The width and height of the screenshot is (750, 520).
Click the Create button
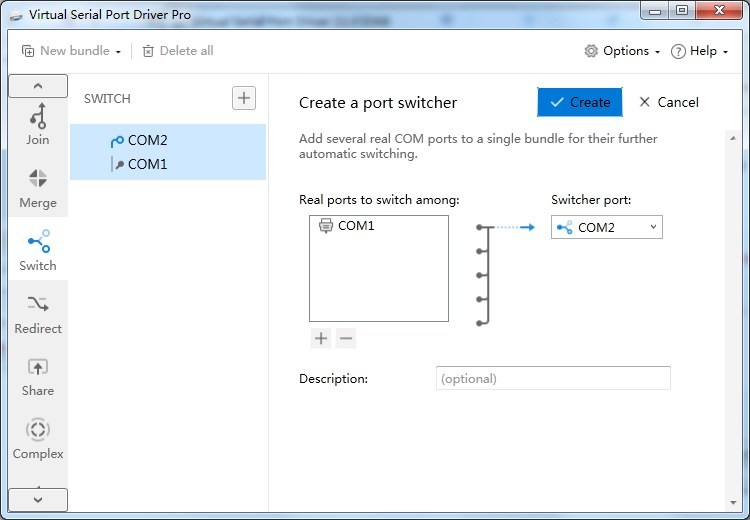coord(580,102)
